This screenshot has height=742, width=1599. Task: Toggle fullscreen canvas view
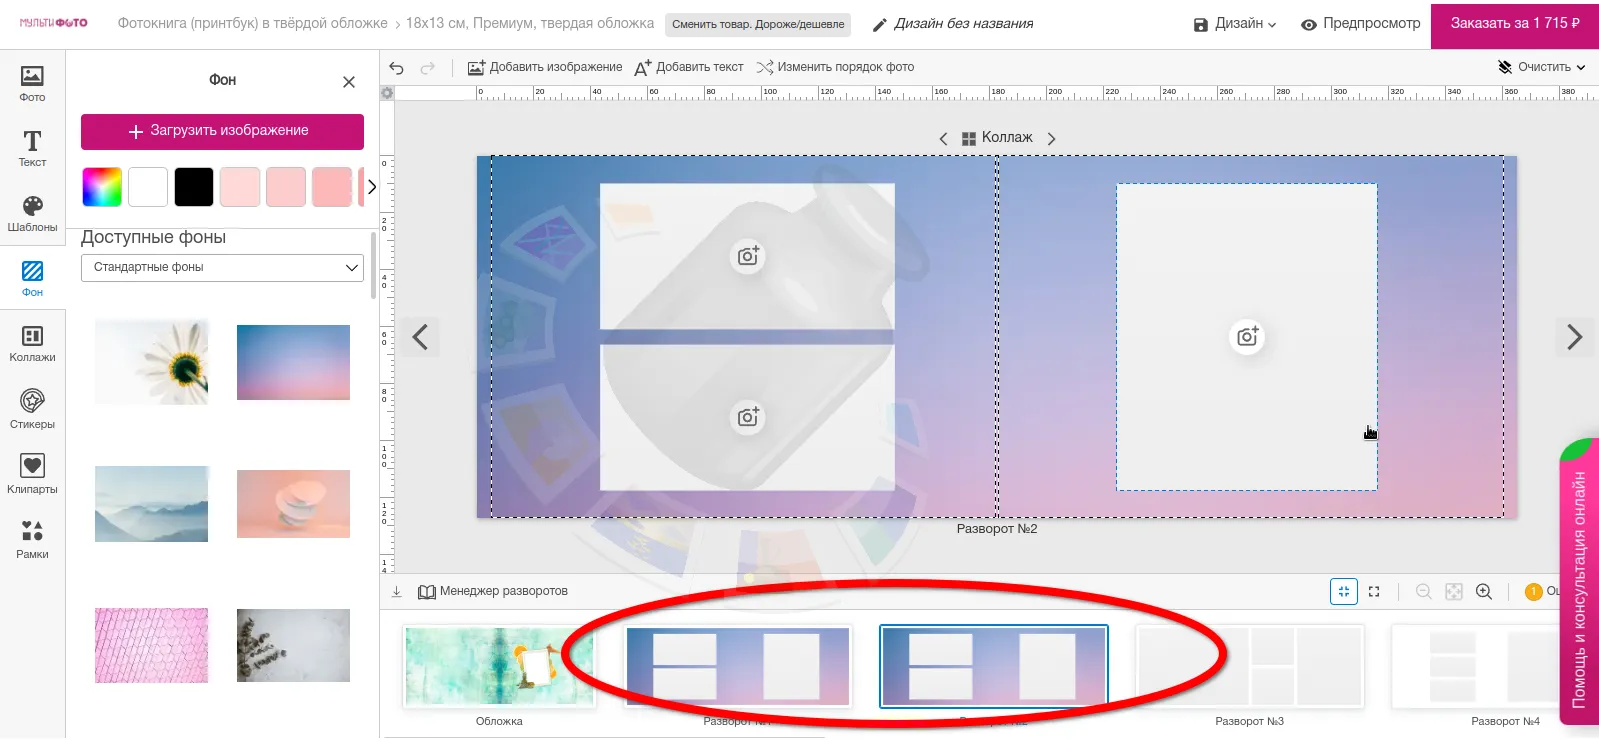[x=1374, y=592]
